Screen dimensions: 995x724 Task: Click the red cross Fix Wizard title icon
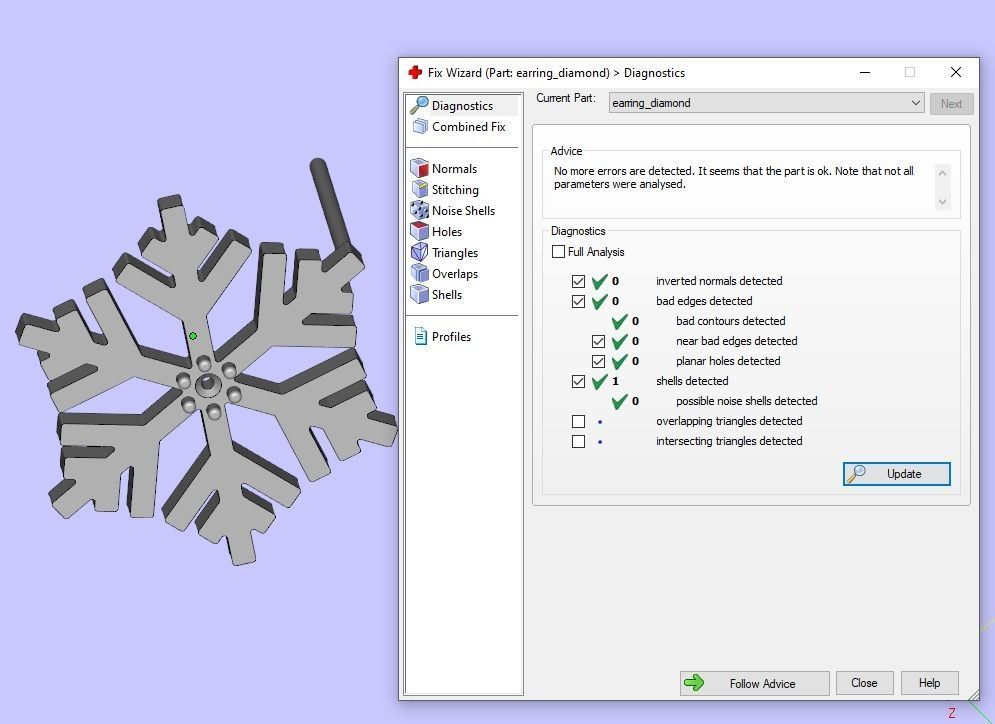[416, 72]
